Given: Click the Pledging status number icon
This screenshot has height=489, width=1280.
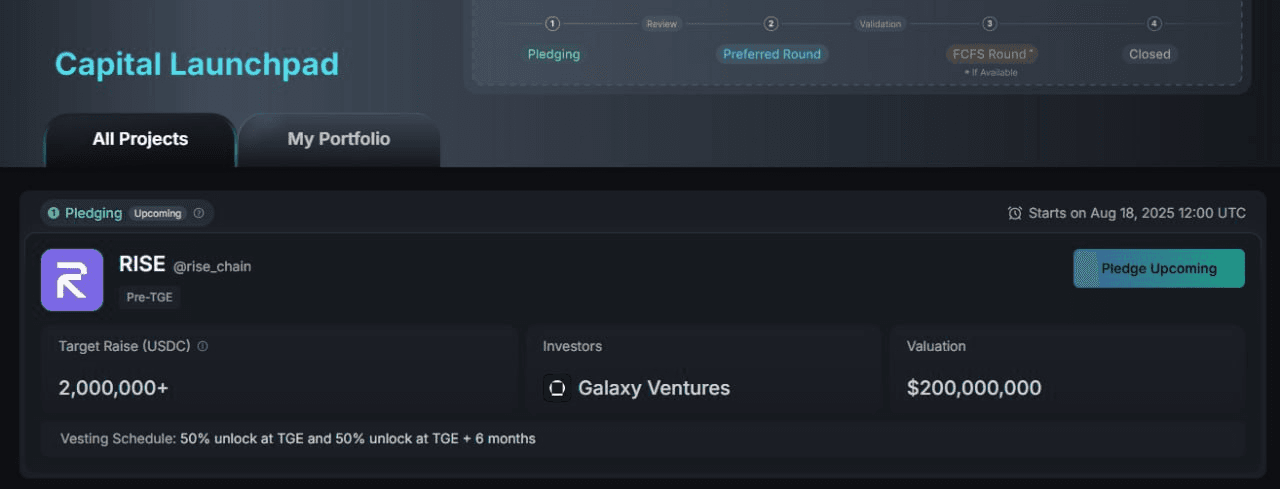Looking at the screenshot, I should click(54, 213).
